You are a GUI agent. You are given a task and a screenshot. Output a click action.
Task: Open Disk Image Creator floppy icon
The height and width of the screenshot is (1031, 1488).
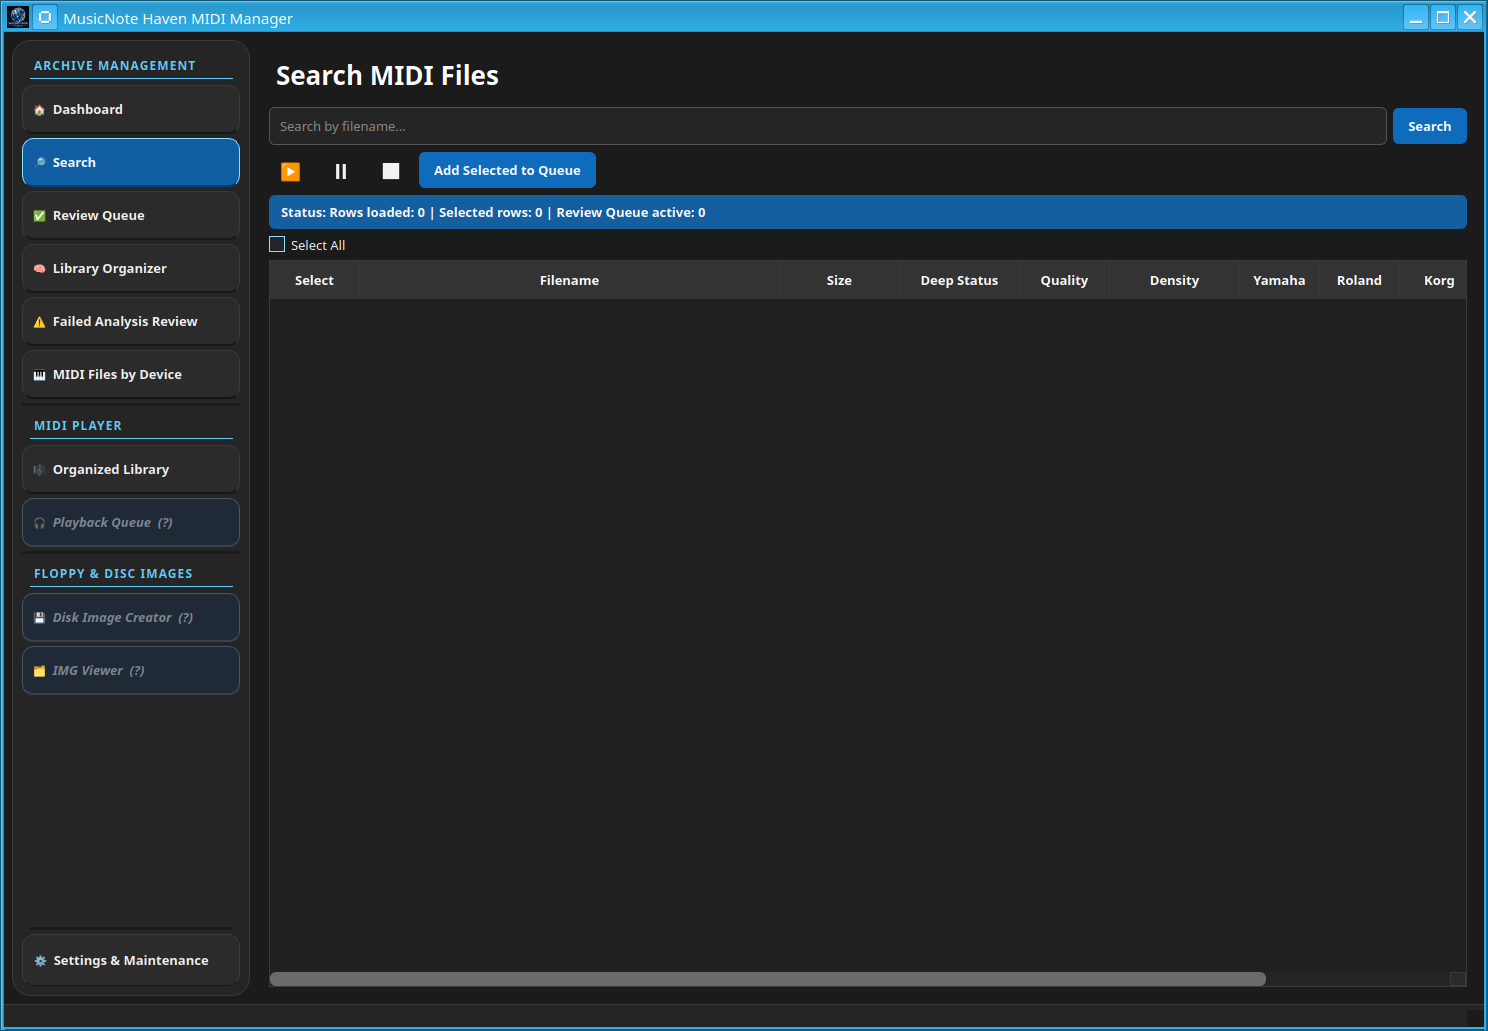(x=40, y=618)
